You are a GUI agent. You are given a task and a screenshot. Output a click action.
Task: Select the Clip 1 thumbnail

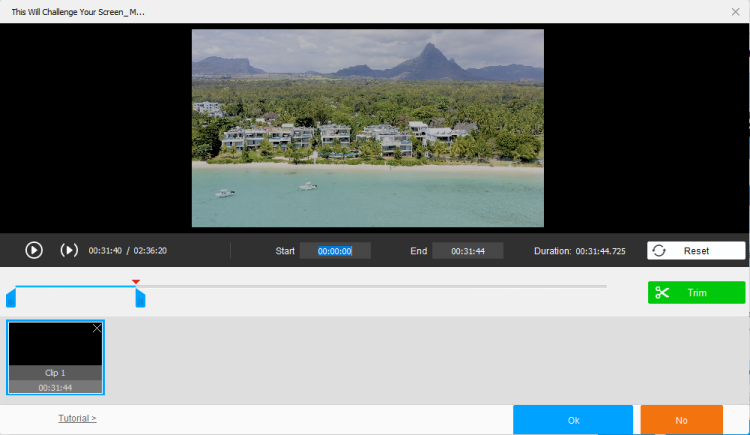(x=55, y=344)
